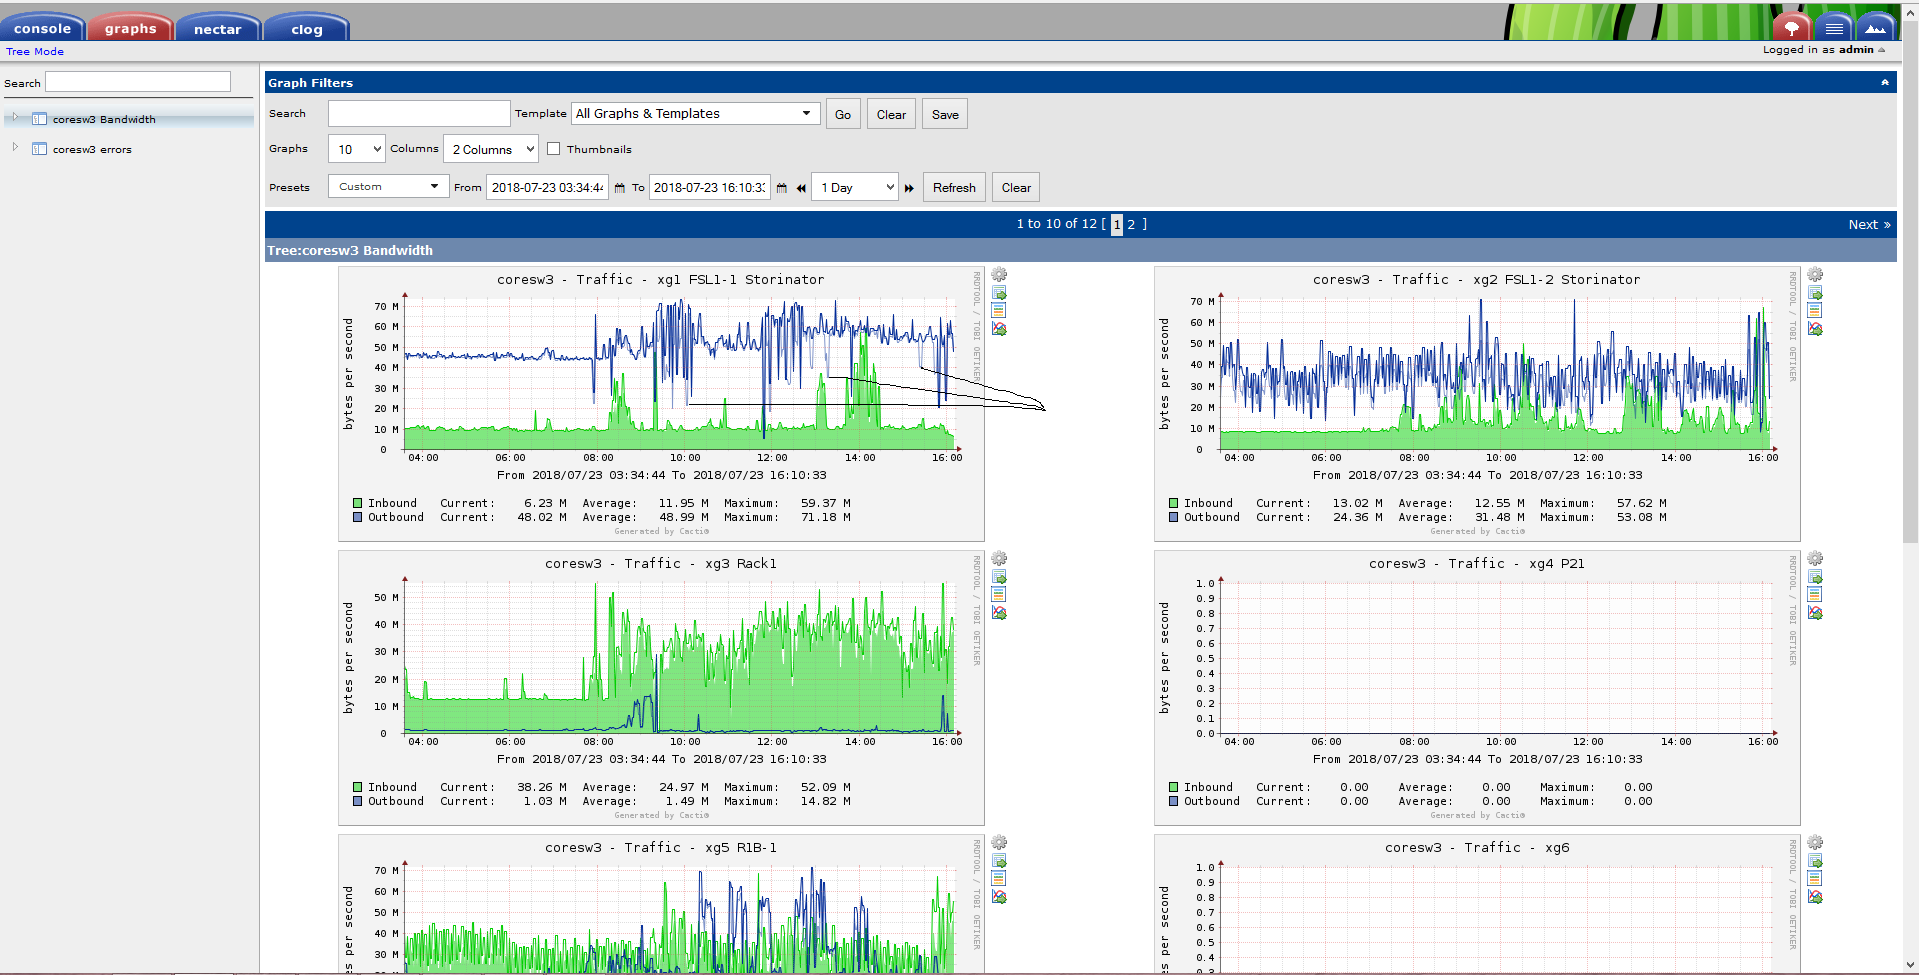The width and height of the screenshot is (1919, 975).
Task: Open time graph view for xg3 Rack1
Action: click(x=999, y=594)
